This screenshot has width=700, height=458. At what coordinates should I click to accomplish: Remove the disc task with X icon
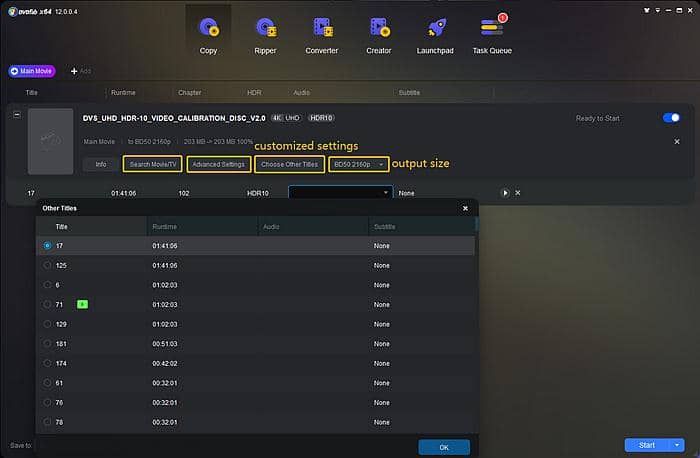click(677, 142)
